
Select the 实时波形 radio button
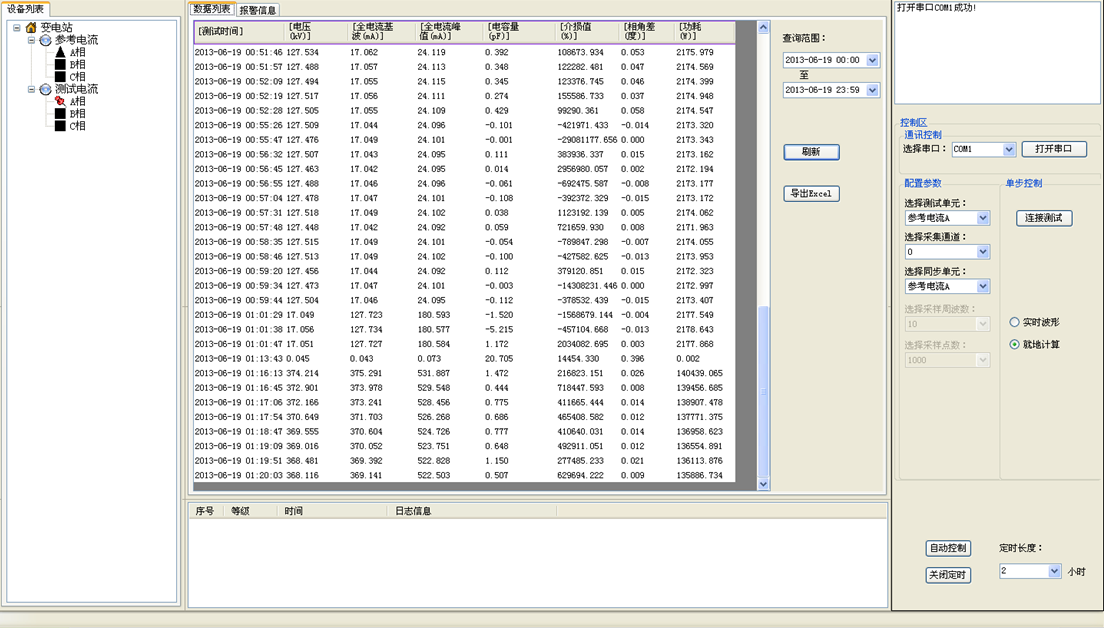1014,322
